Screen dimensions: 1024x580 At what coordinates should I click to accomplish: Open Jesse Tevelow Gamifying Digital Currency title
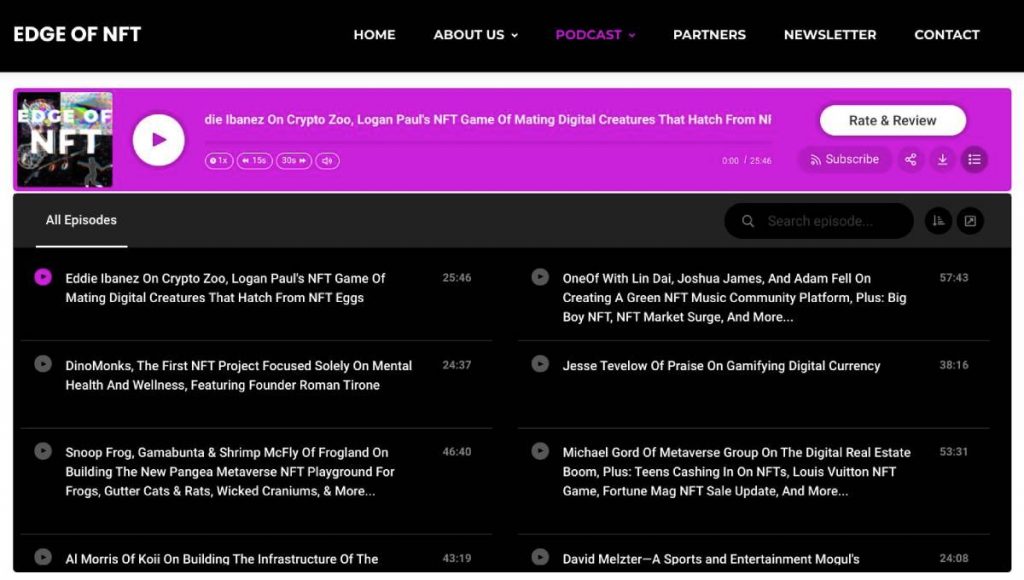722,366
